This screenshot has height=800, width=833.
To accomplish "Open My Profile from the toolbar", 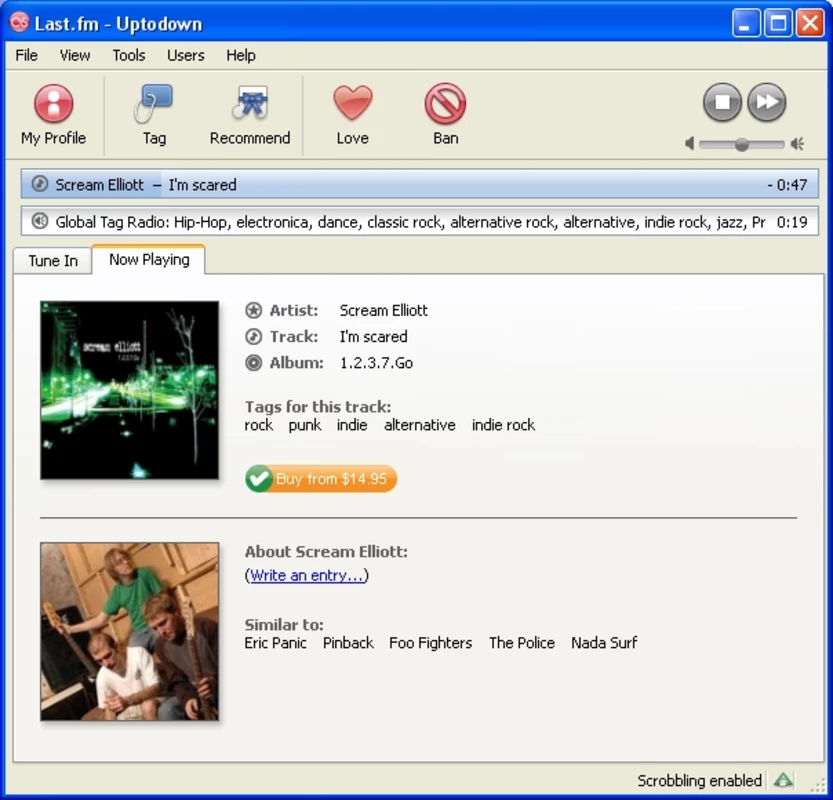I will pyautogui.click(x=53, y=115).
